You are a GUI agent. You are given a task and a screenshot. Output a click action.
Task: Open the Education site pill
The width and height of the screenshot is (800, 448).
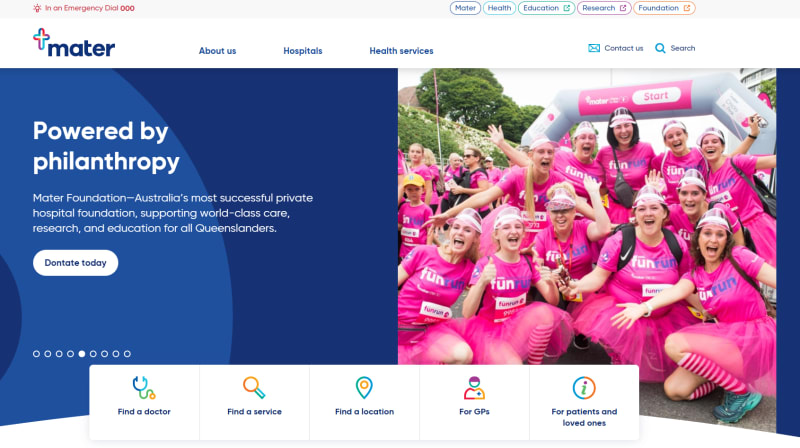click(546, 8)
